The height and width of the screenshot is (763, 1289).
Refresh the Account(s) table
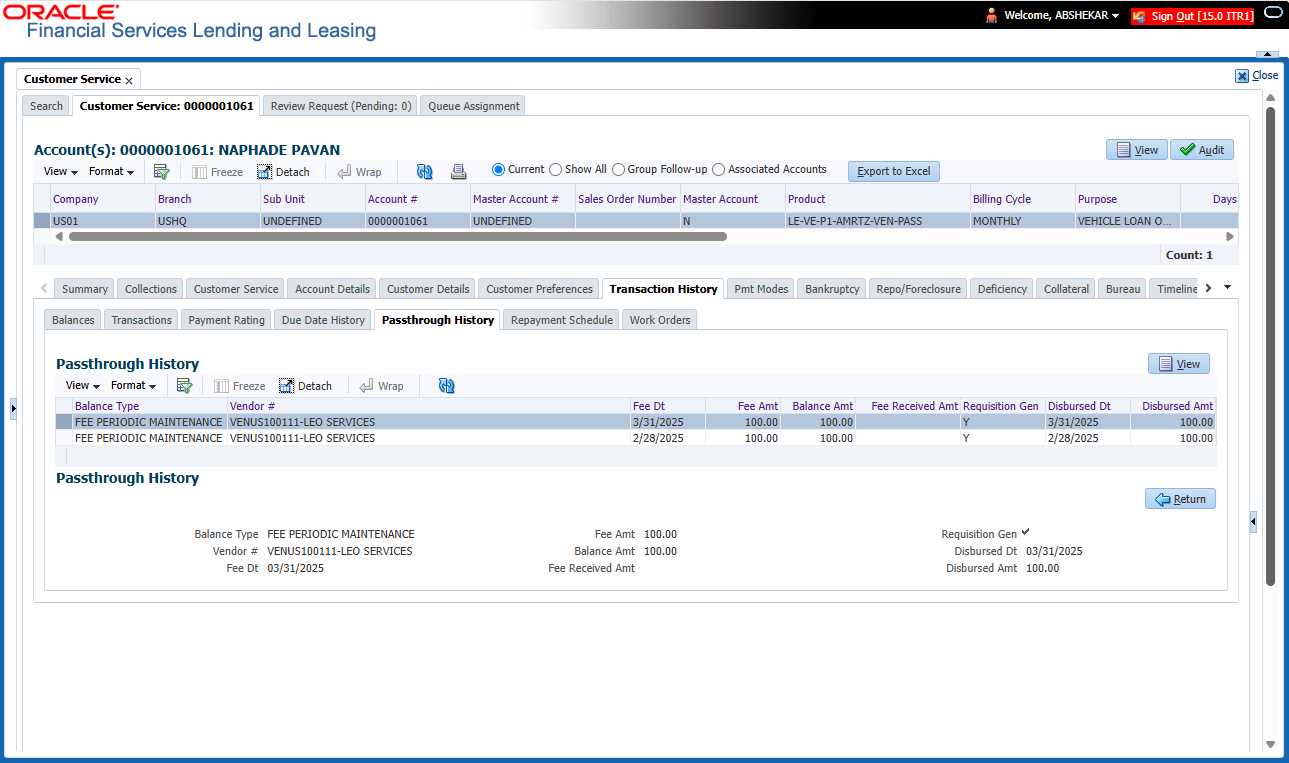(425, 172)
